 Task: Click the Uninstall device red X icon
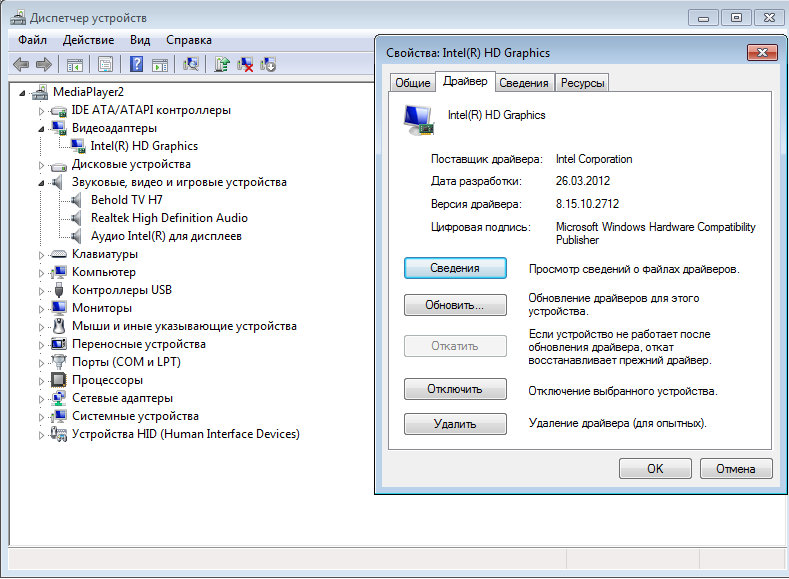(x=245, y=64)
